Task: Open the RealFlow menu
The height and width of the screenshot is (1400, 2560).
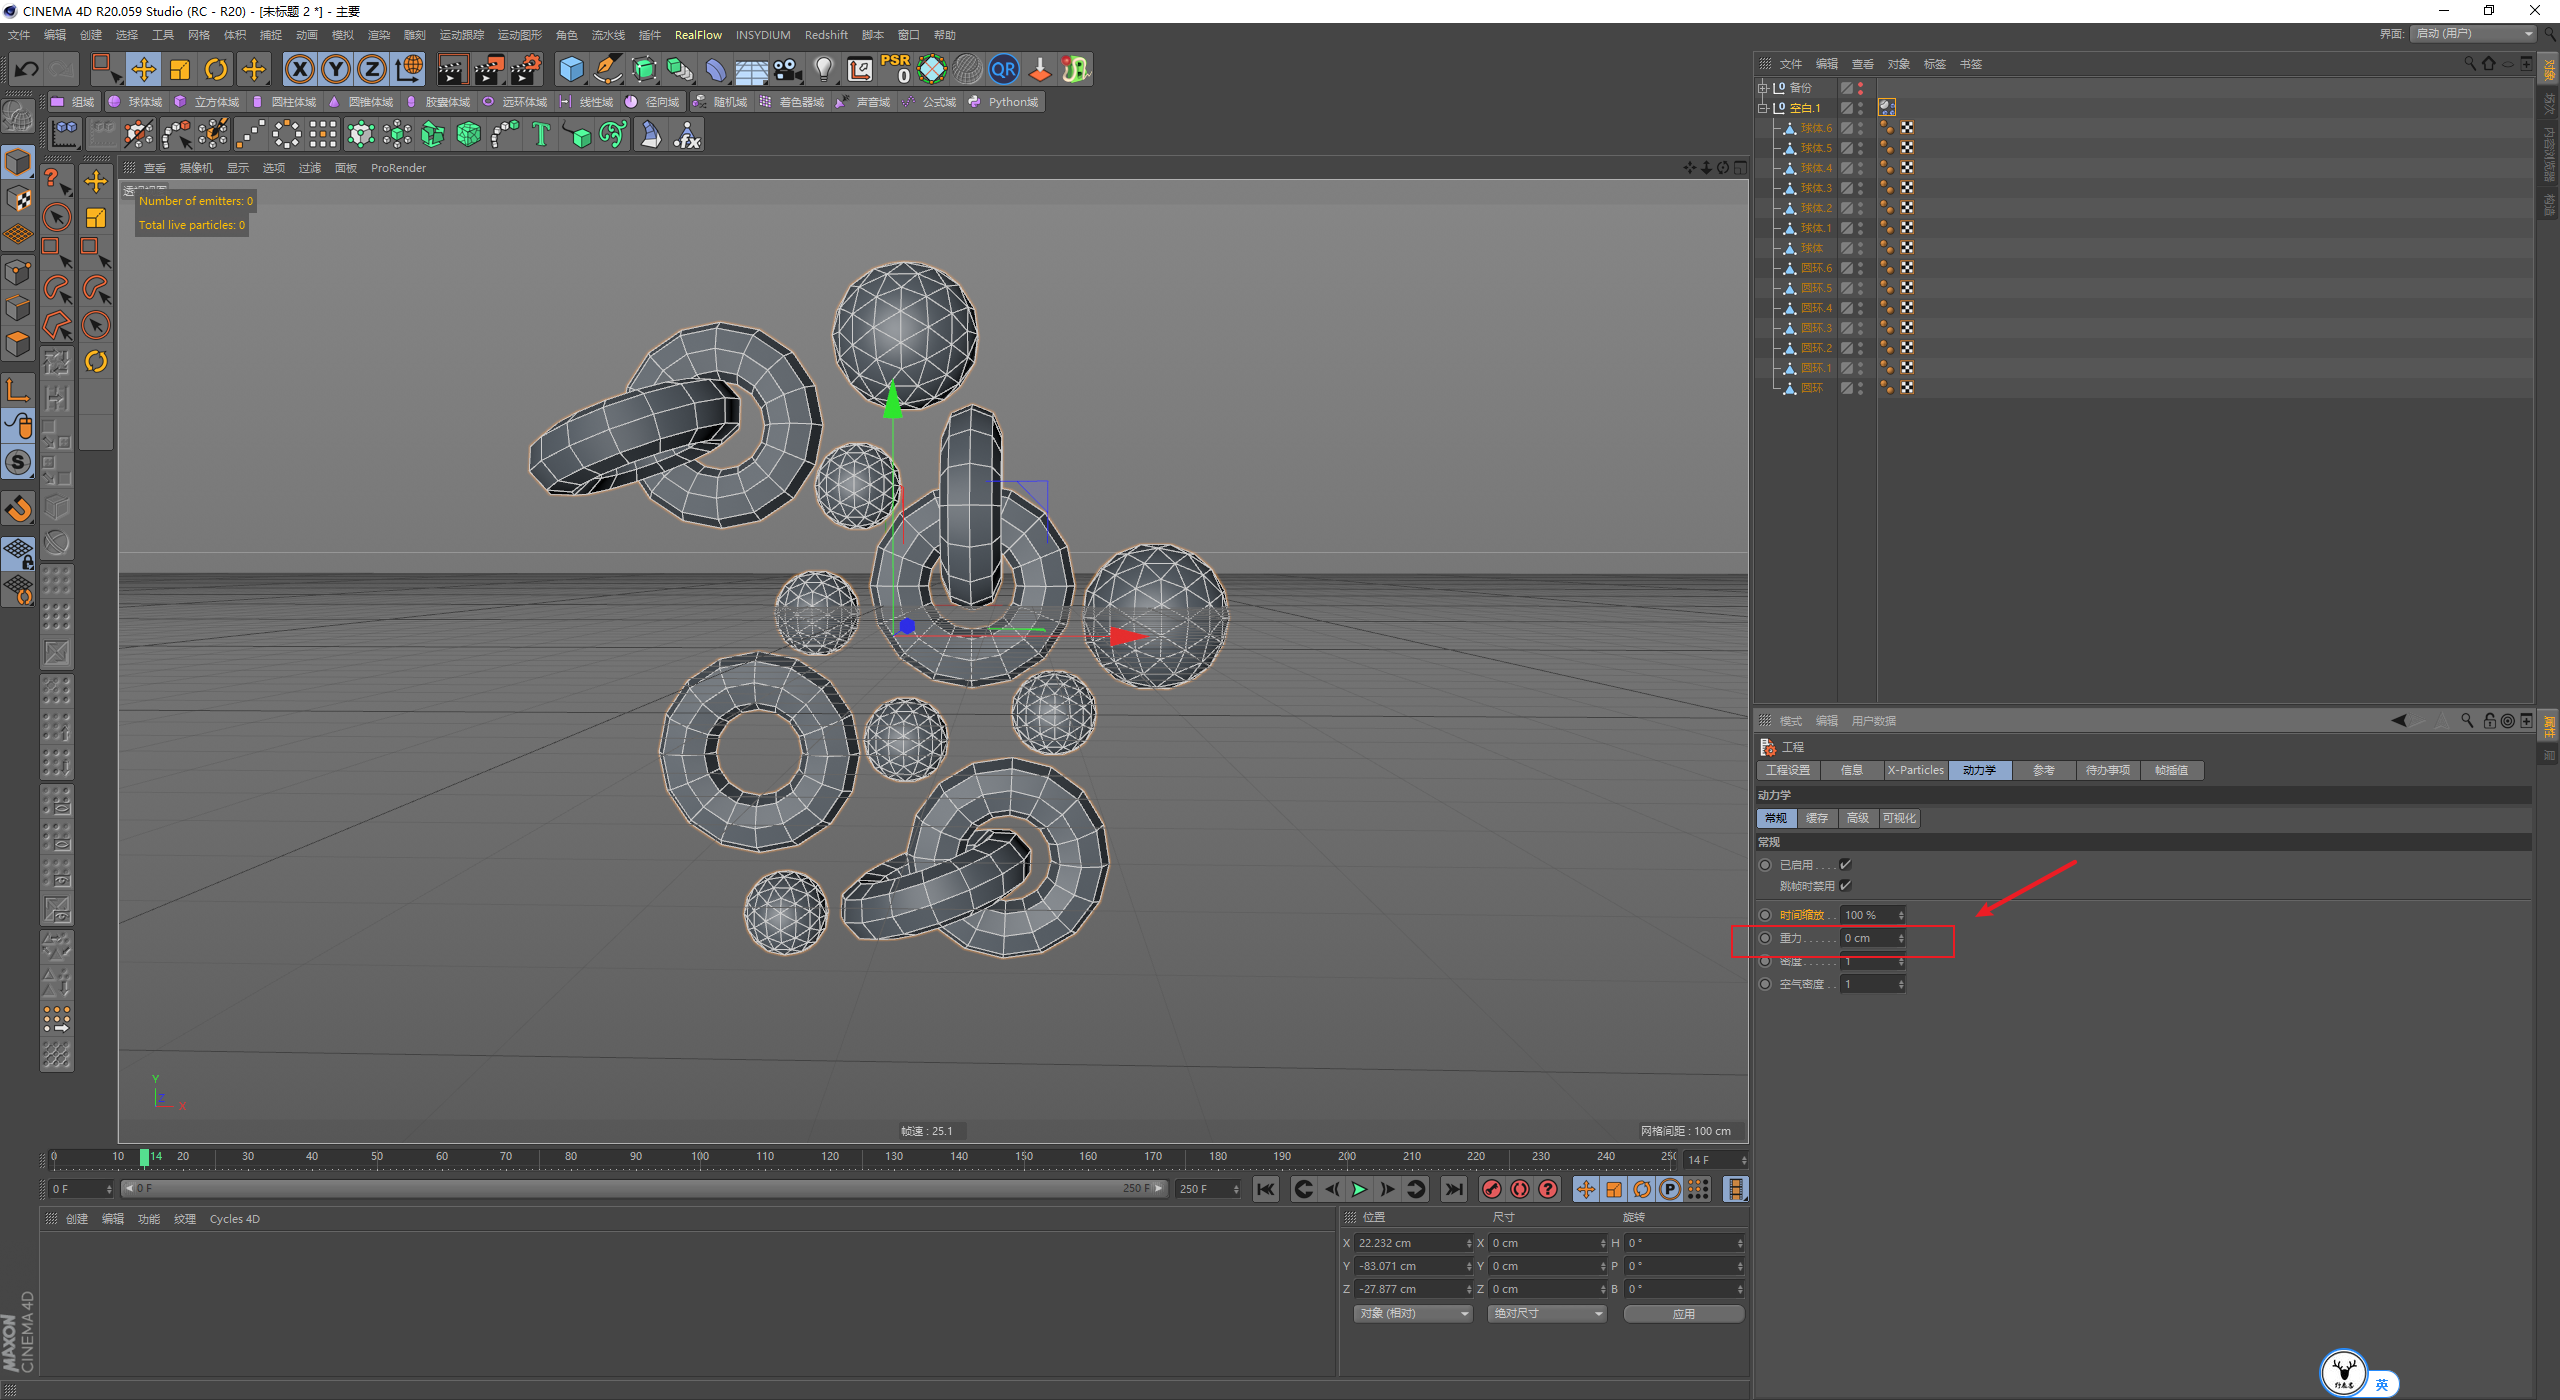Action: pos(698,35)
